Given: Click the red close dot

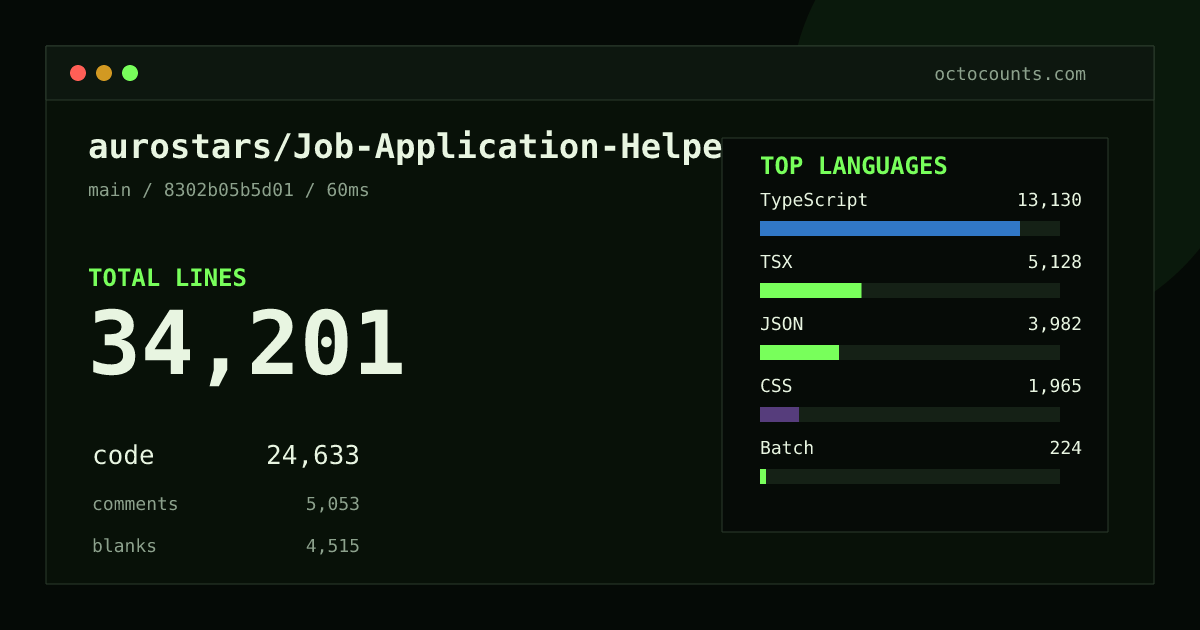Looking at the screenshot, I should tap(78, 73).
